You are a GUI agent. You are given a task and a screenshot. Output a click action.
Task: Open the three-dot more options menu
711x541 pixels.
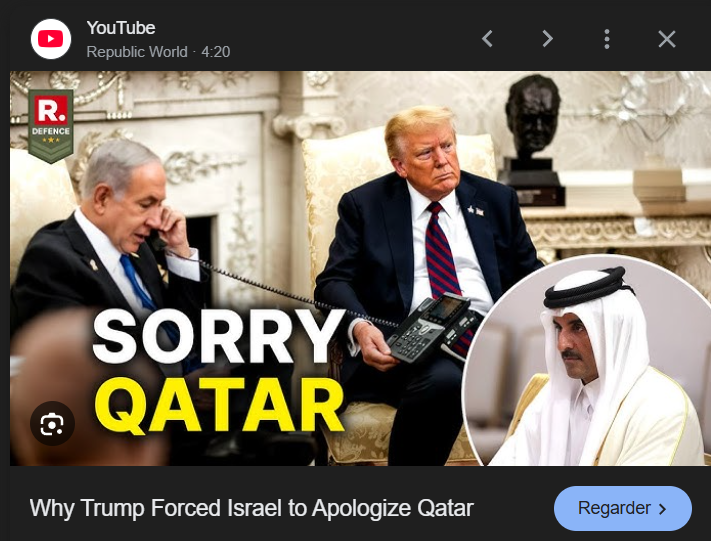[607, 39]
